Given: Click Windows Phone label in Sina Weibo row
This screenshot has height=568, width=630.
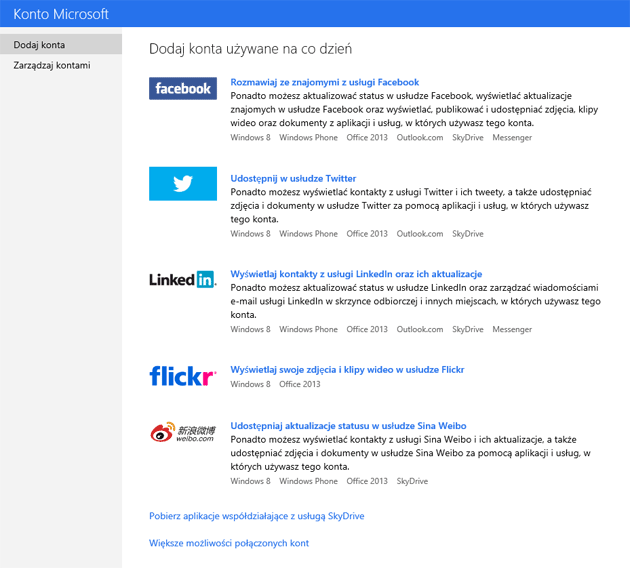Looking at the screenshot, I should point(309,481).
